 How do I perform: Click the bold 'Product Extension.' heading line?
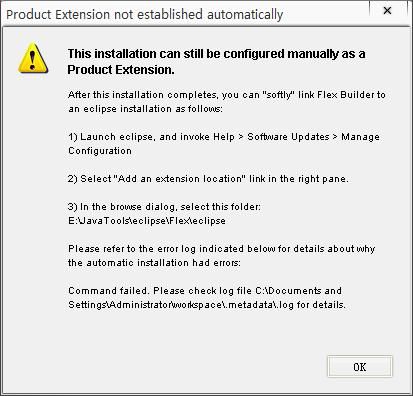[121, 70]
